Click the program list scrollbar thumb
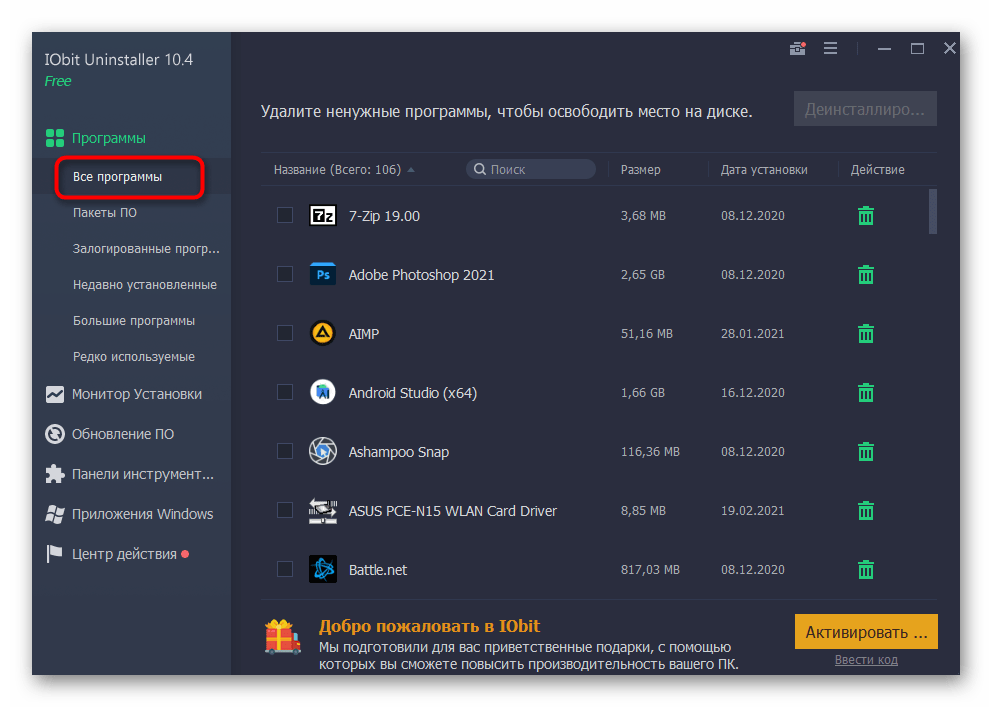Viewport: 992px width, 707px height. (x=933, y=211)
